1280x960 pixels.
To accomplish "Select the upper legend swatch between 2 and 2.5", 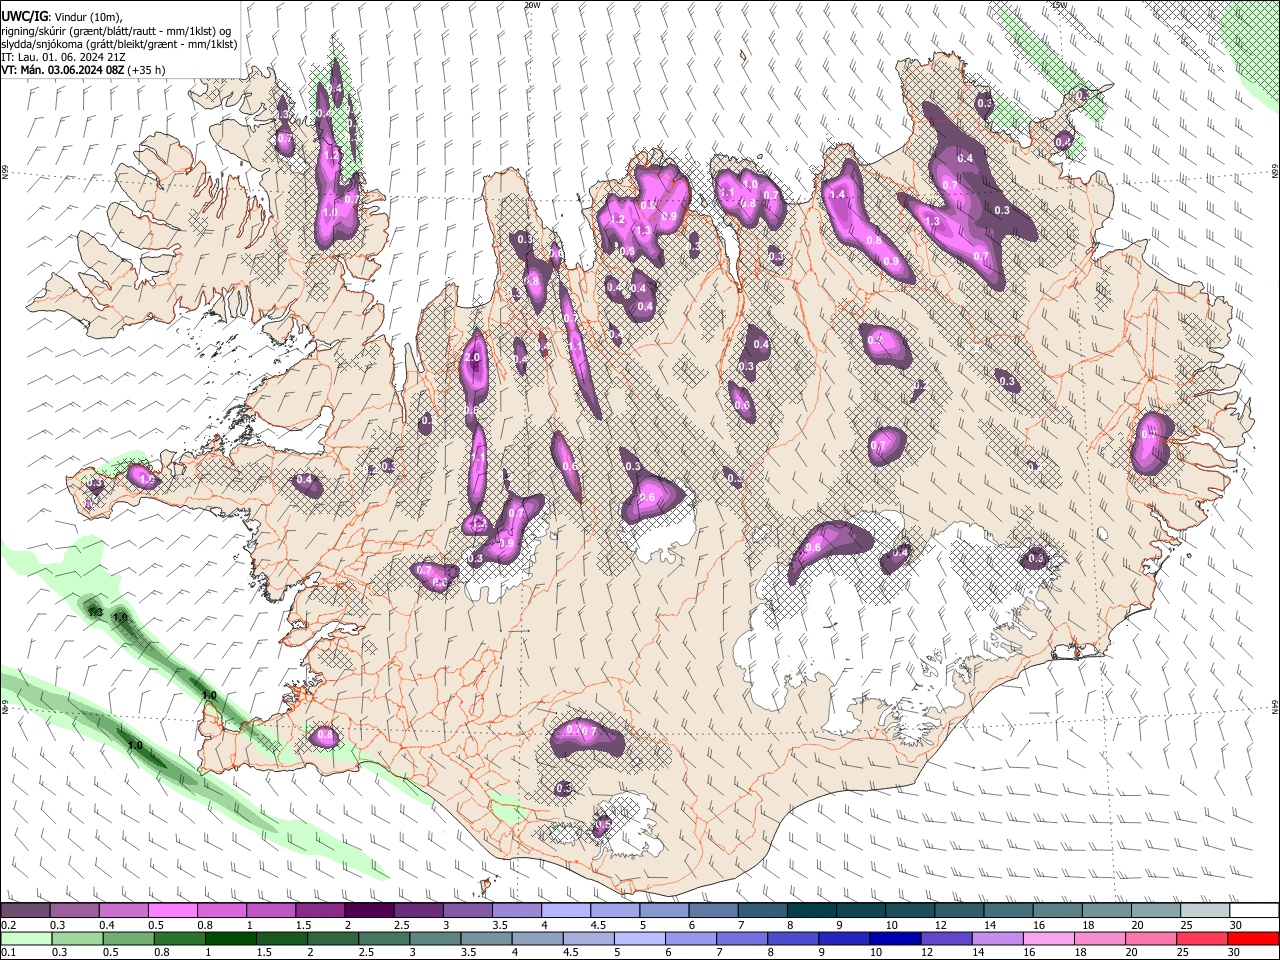I will pyautogui.click(x=368, y=910).
